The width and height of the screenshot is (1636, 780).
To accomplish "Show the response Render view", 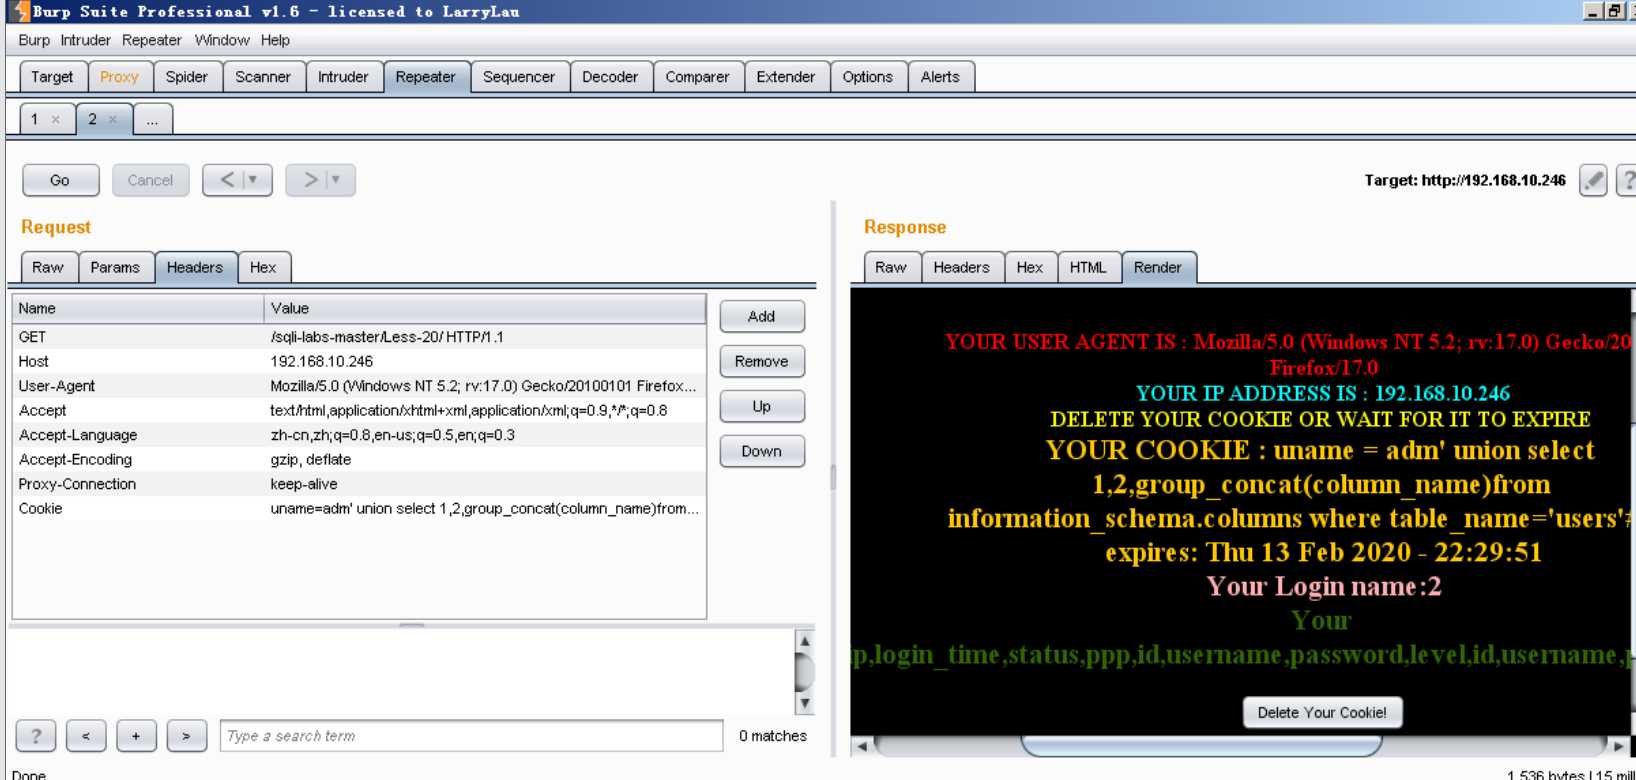I will [1158, 267].
